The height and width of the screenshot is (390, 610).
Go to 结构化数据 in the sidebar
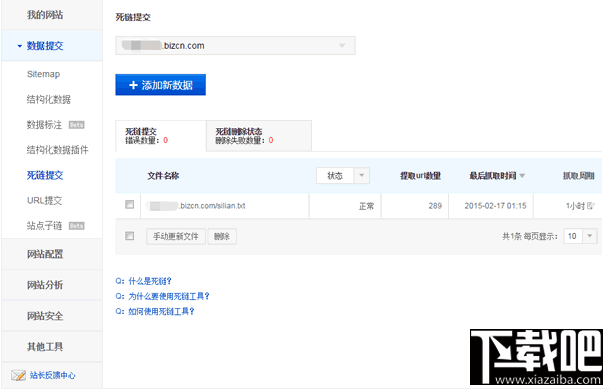(49, 99)
